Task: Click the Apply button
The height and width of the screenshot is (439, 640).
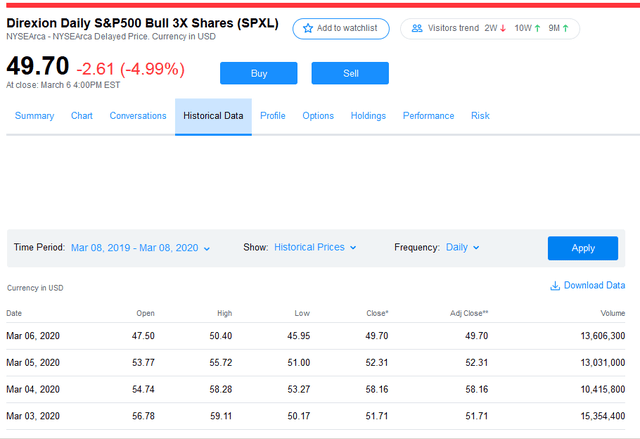Action: [582, 248]
